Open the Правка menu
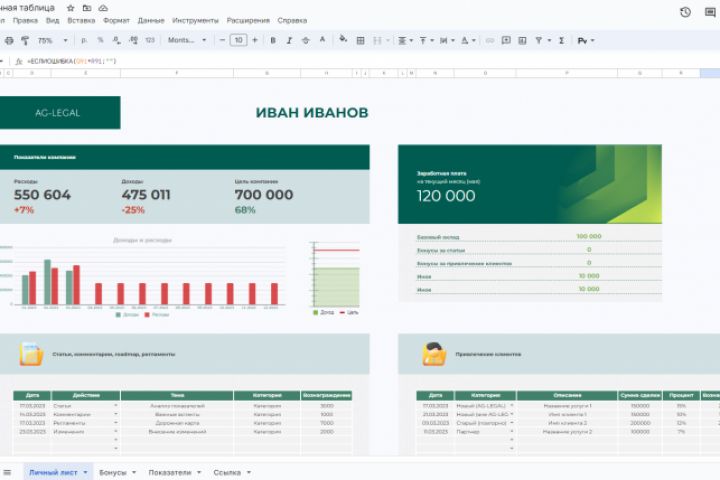This screenshot has width=720, height=480. [x=25, y=21]
